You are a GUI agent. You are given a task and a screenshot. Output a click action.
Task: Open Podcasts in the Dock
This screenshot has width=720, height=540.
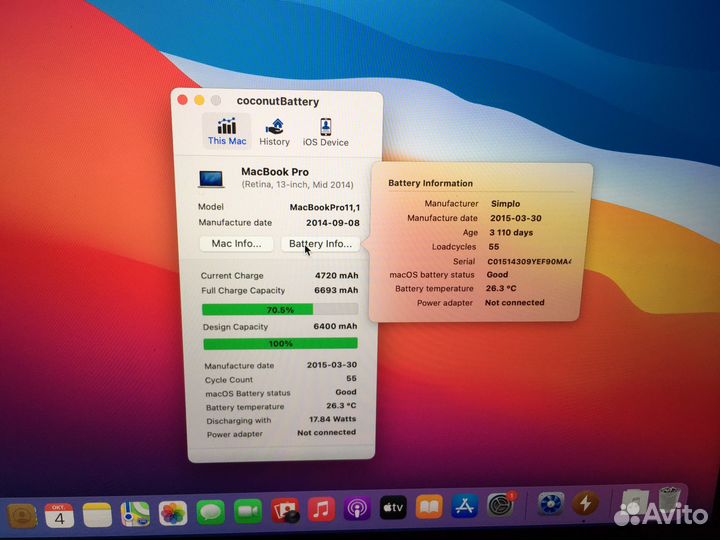[x=357, y=508]
